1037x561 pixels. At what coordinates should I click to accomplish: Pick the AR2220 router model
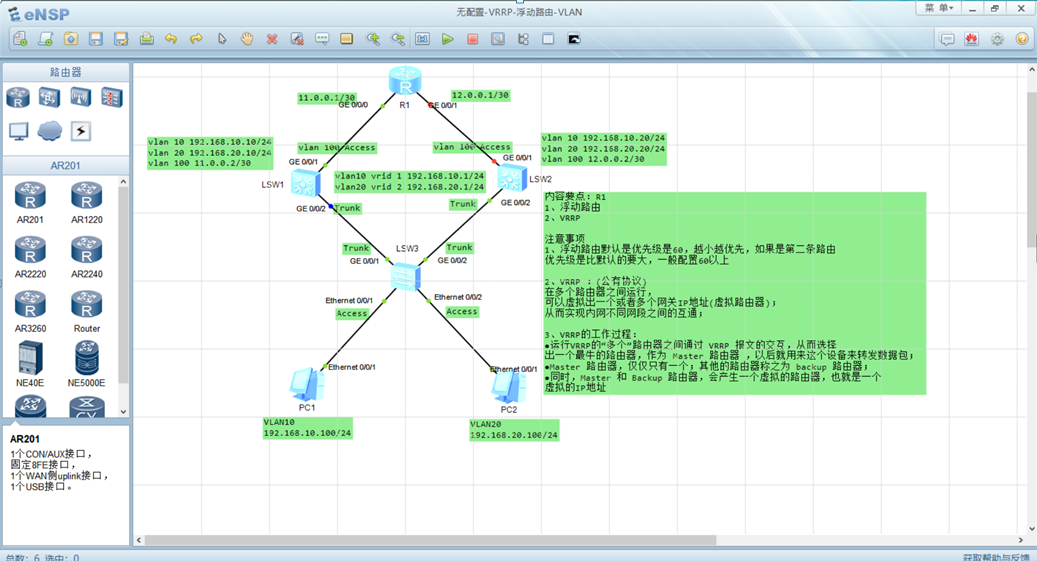click(30, 257)
